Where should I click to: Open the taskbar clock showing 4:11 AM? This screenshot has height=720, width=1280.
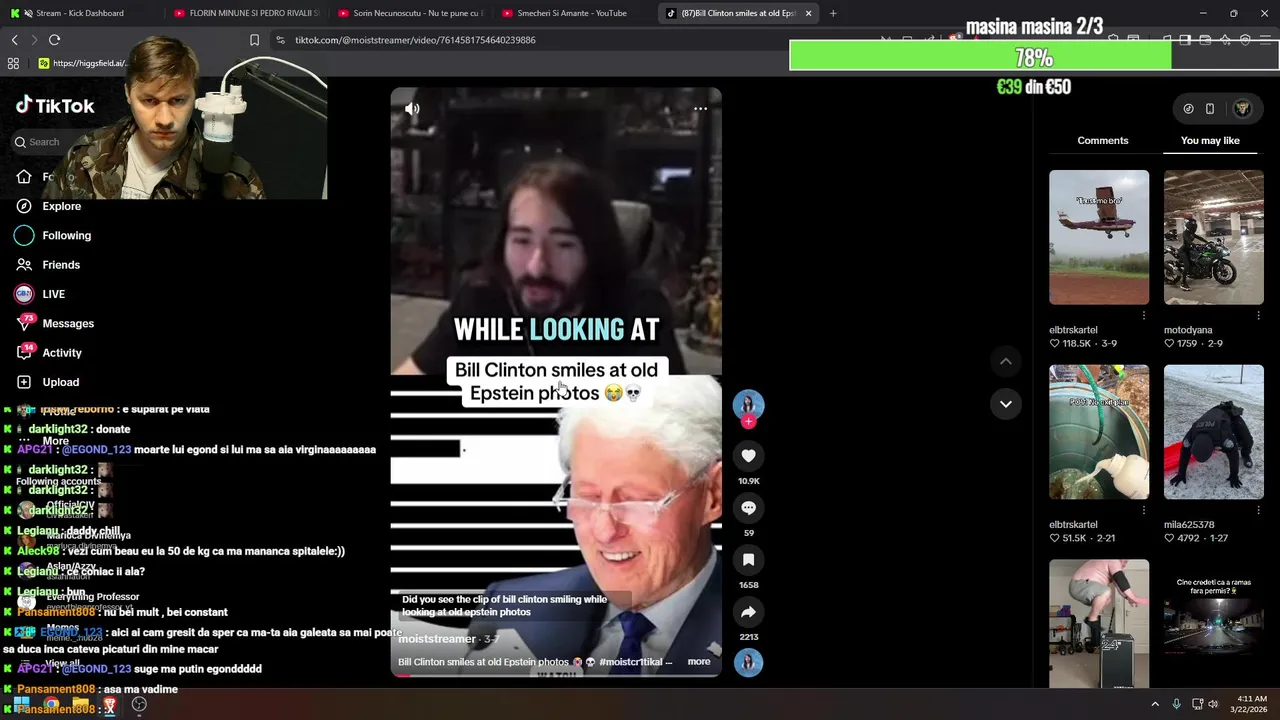click(x=1248, y=704)
